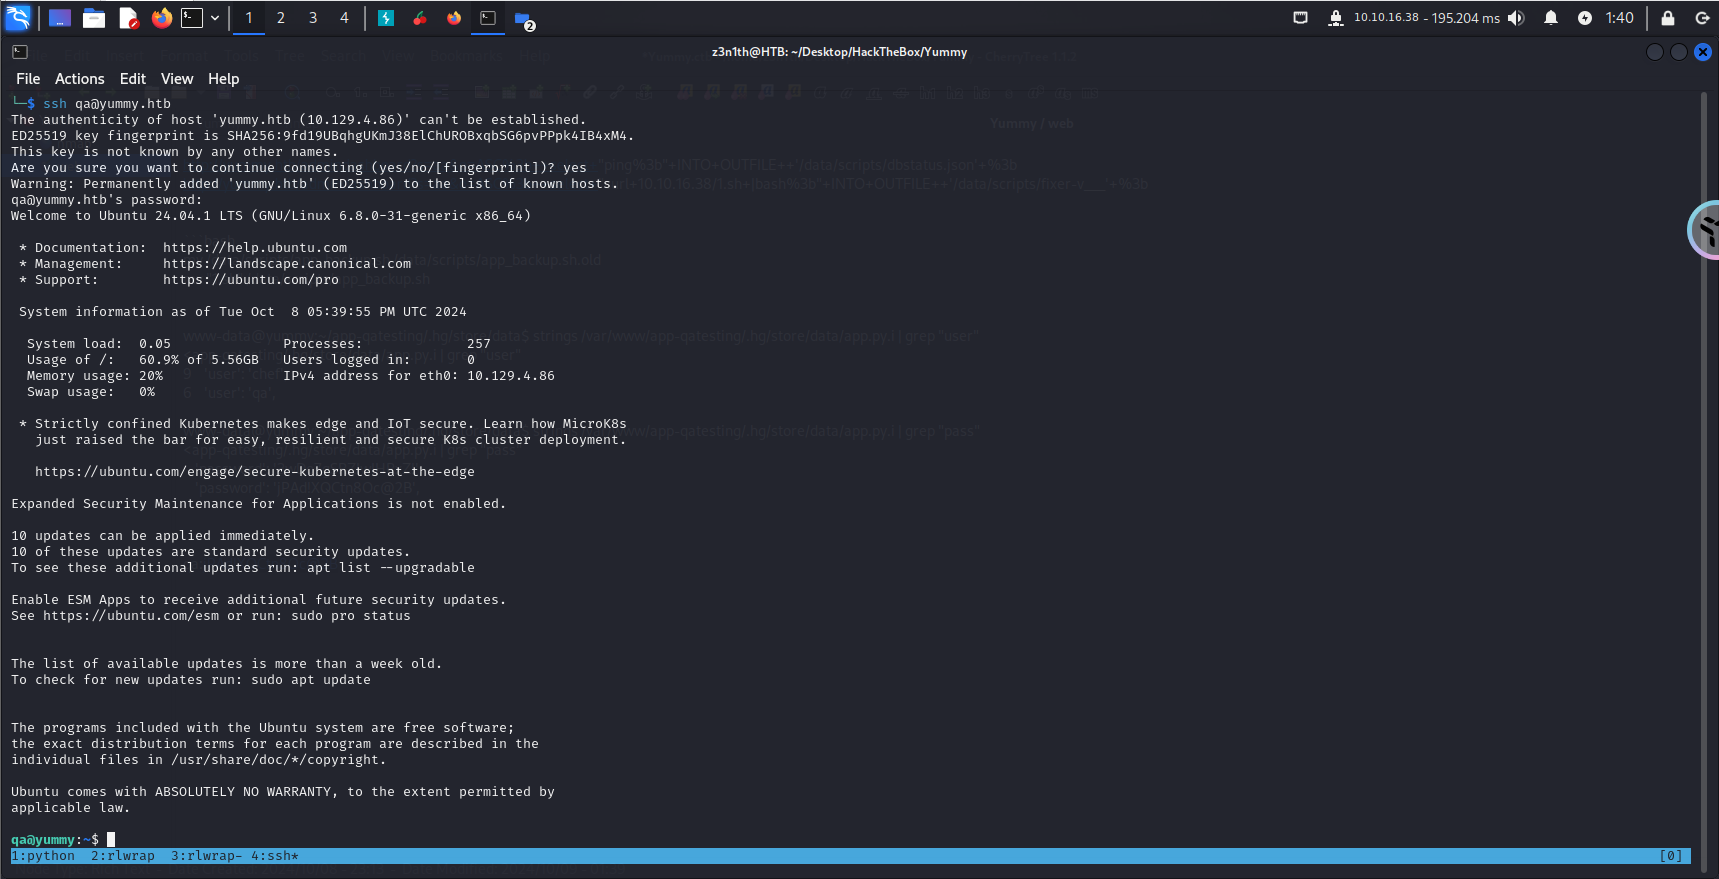
Task: Open the notifications bell
Action: 1550,18
